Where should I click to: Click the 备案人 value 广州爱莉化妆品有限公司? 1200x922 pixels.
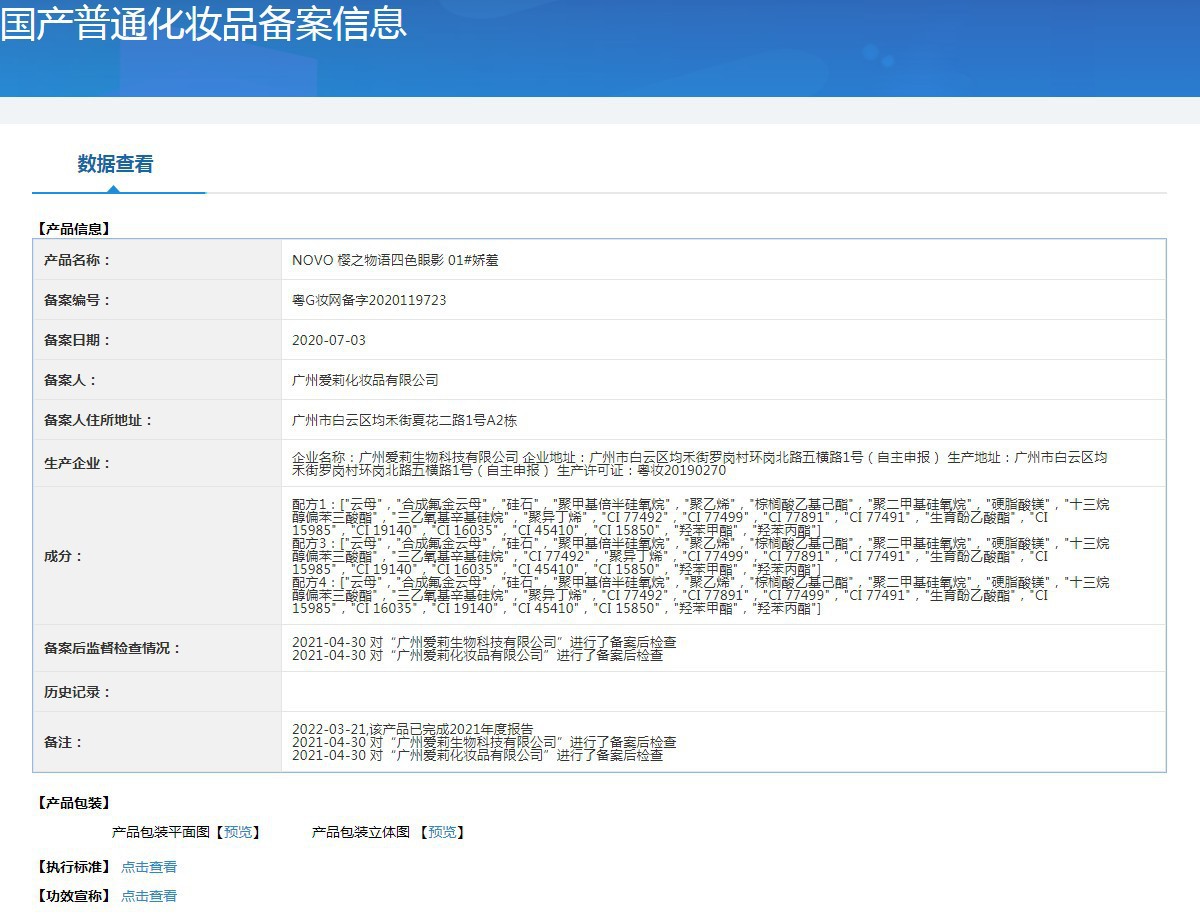tap(365, 380)
